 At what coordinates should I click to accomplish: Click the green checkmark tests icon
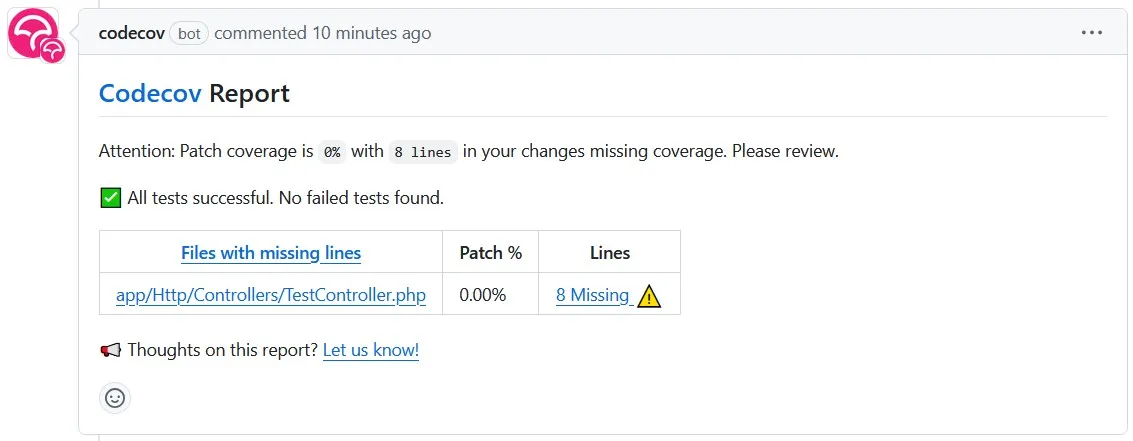tap(111, 198)
